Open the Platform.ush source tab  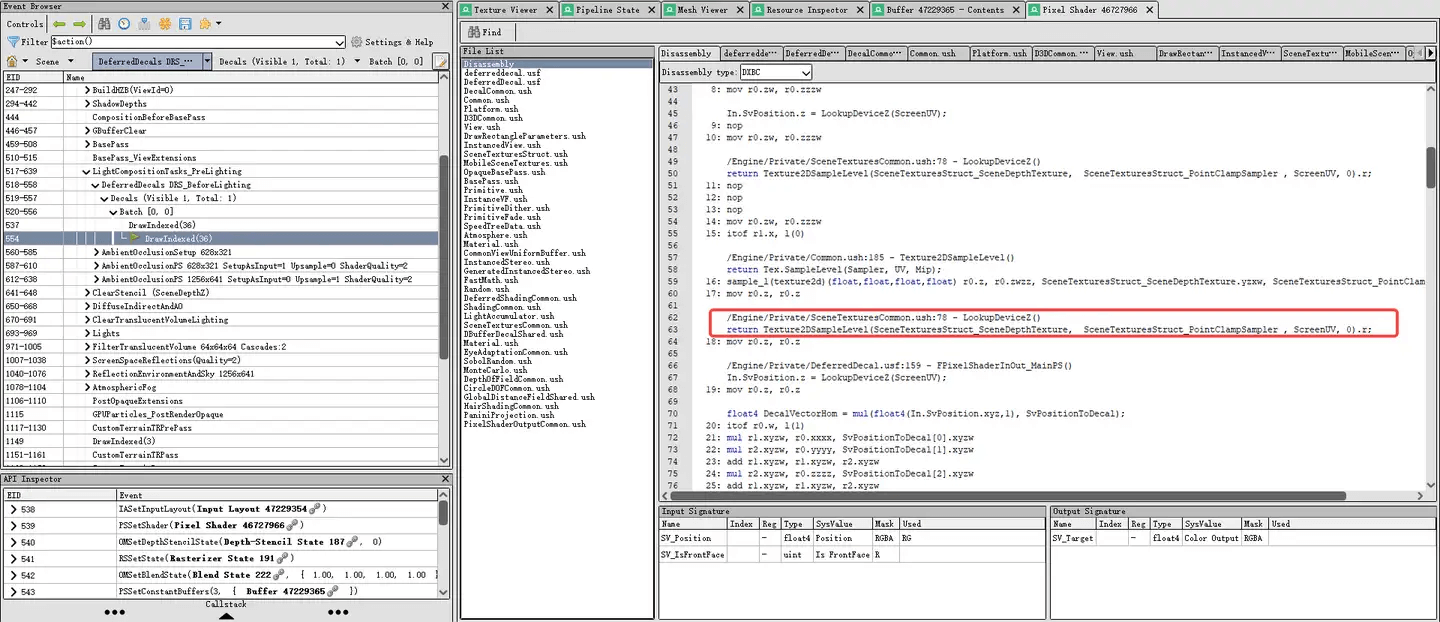tap(999, 53)
